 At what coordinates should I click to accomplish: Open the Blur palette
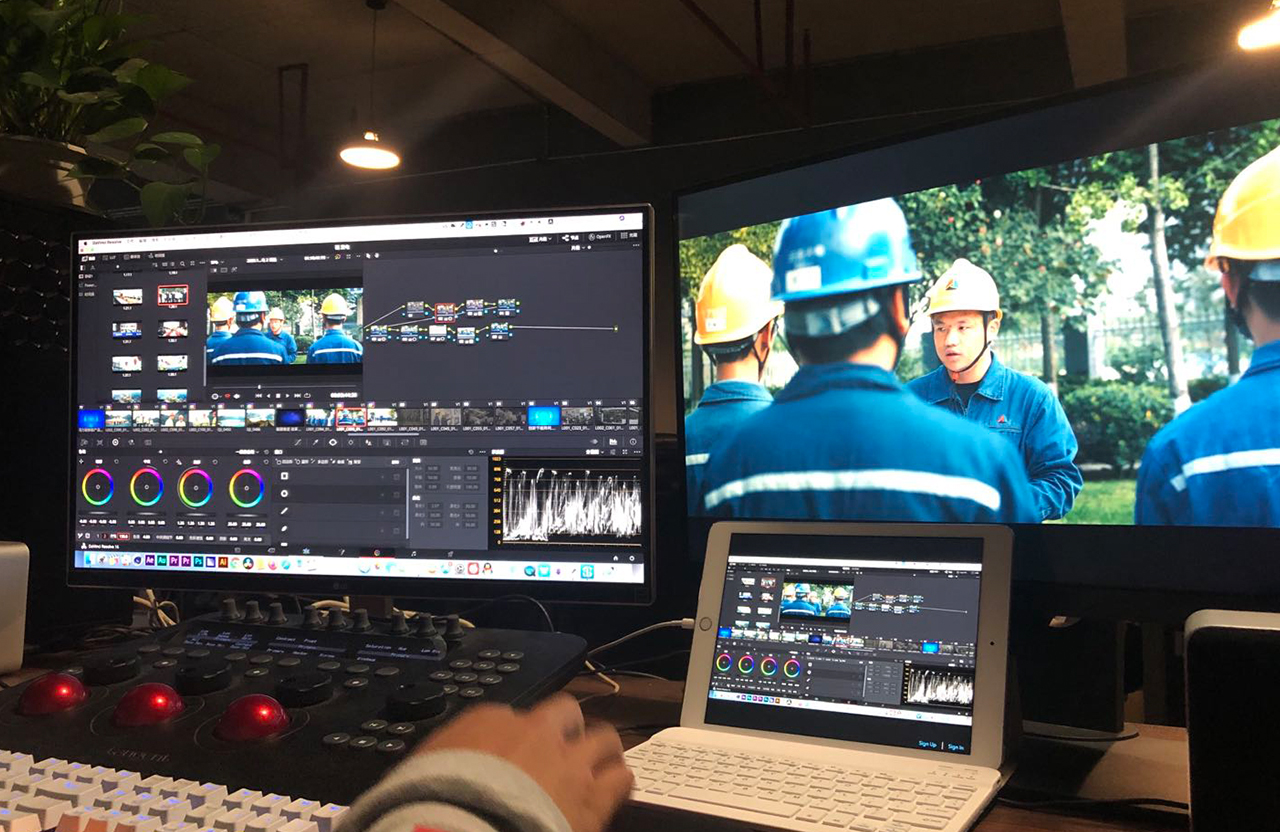click(x=367, y=442)
